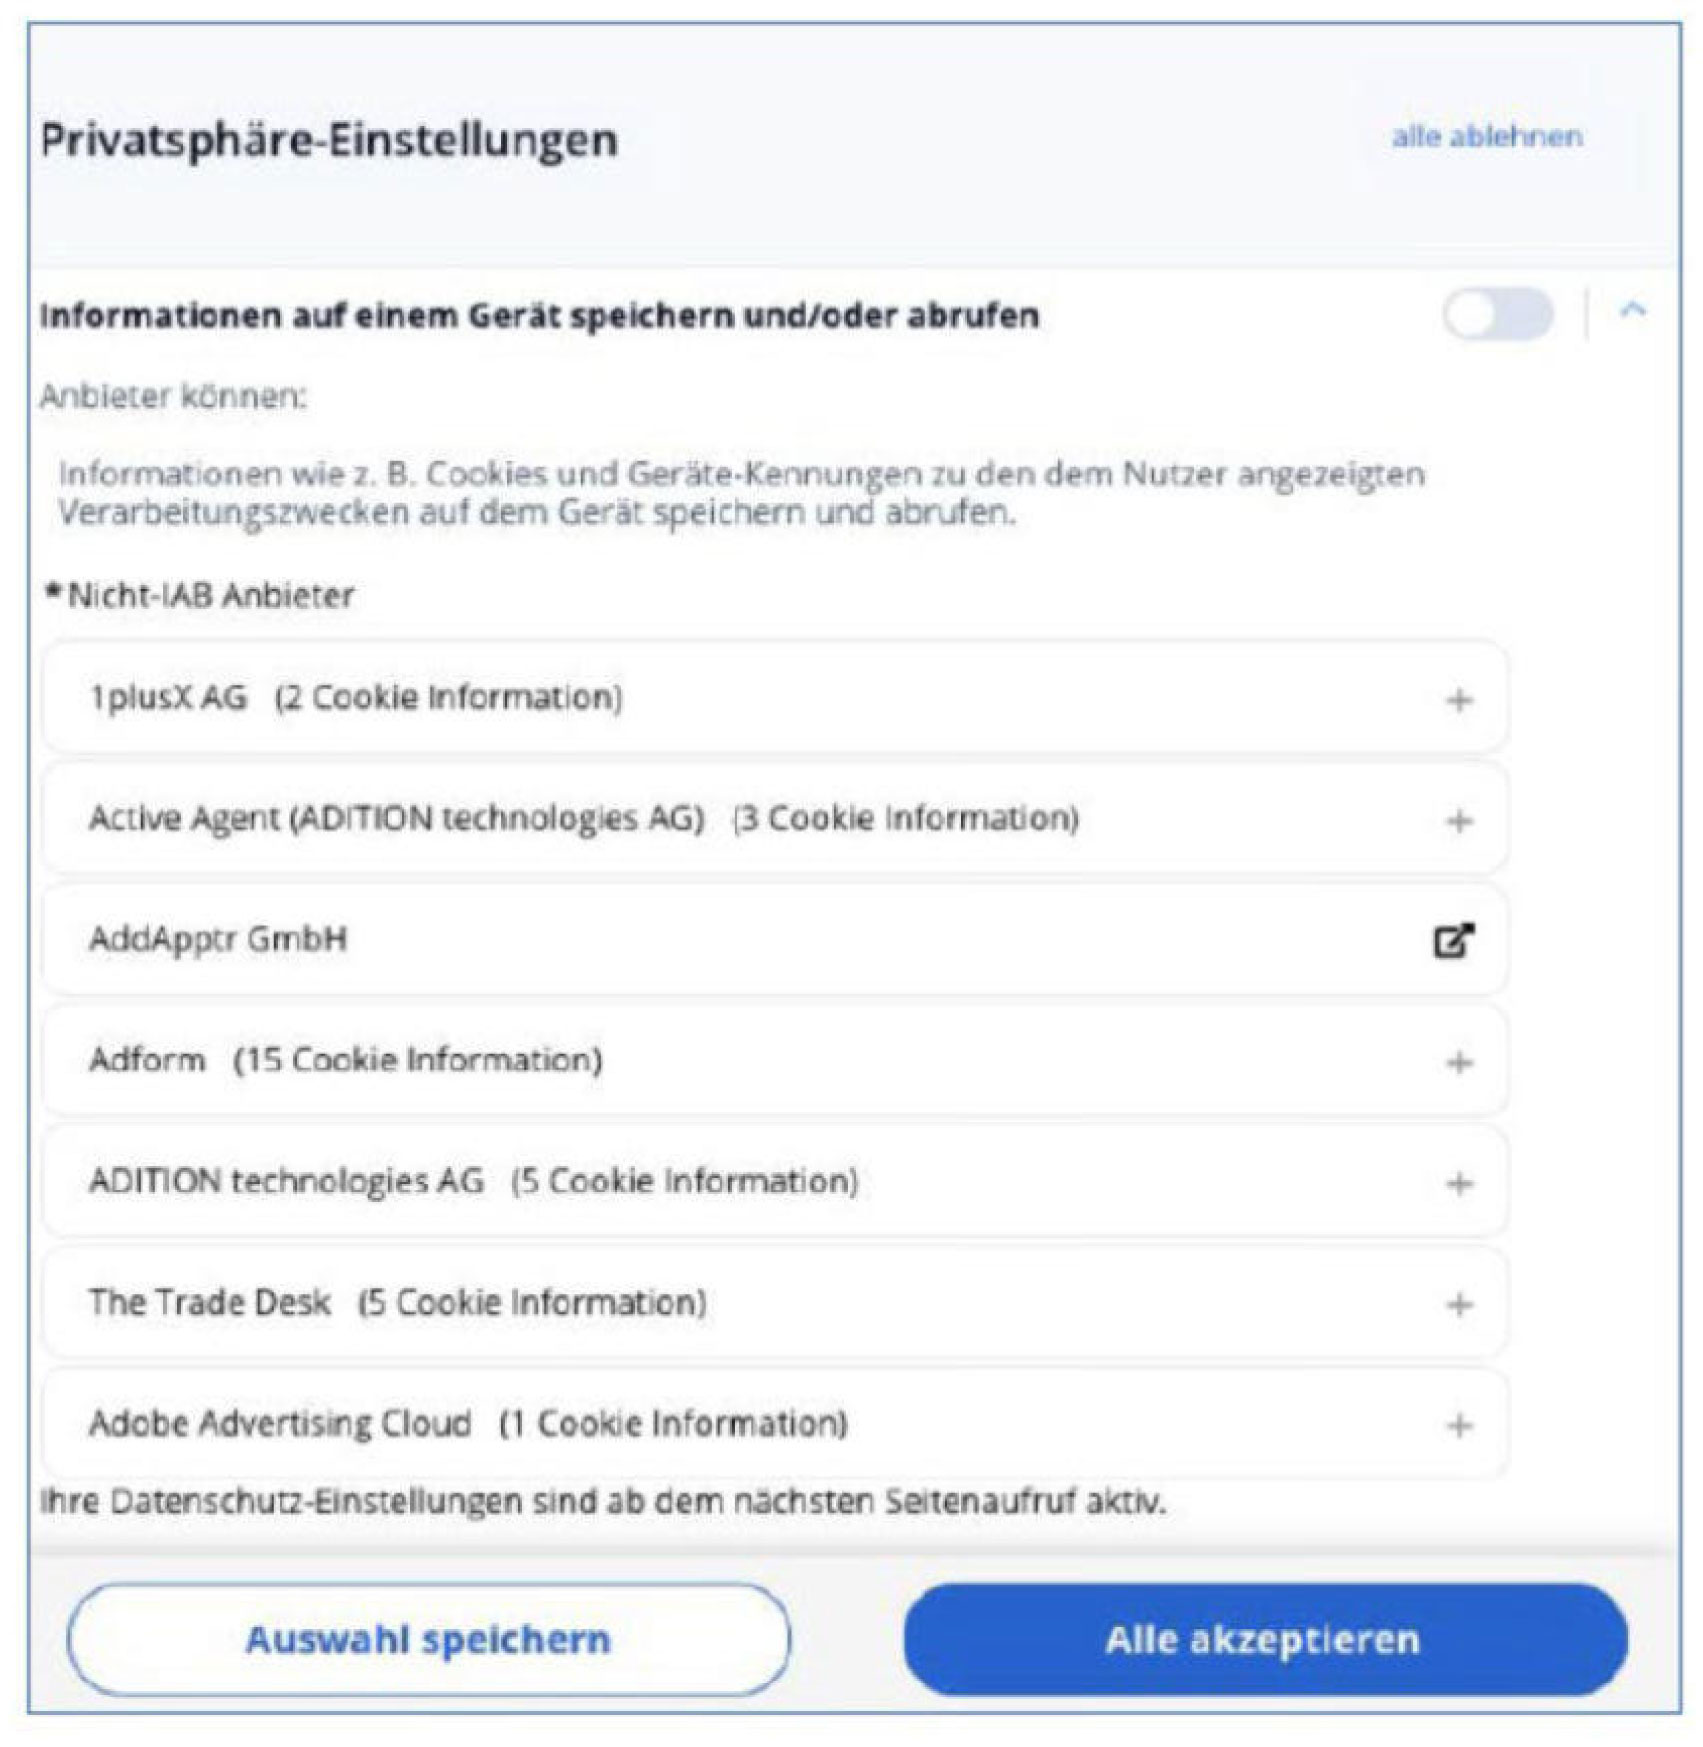Click plus icon on The Trade Desk row

1458,1305
